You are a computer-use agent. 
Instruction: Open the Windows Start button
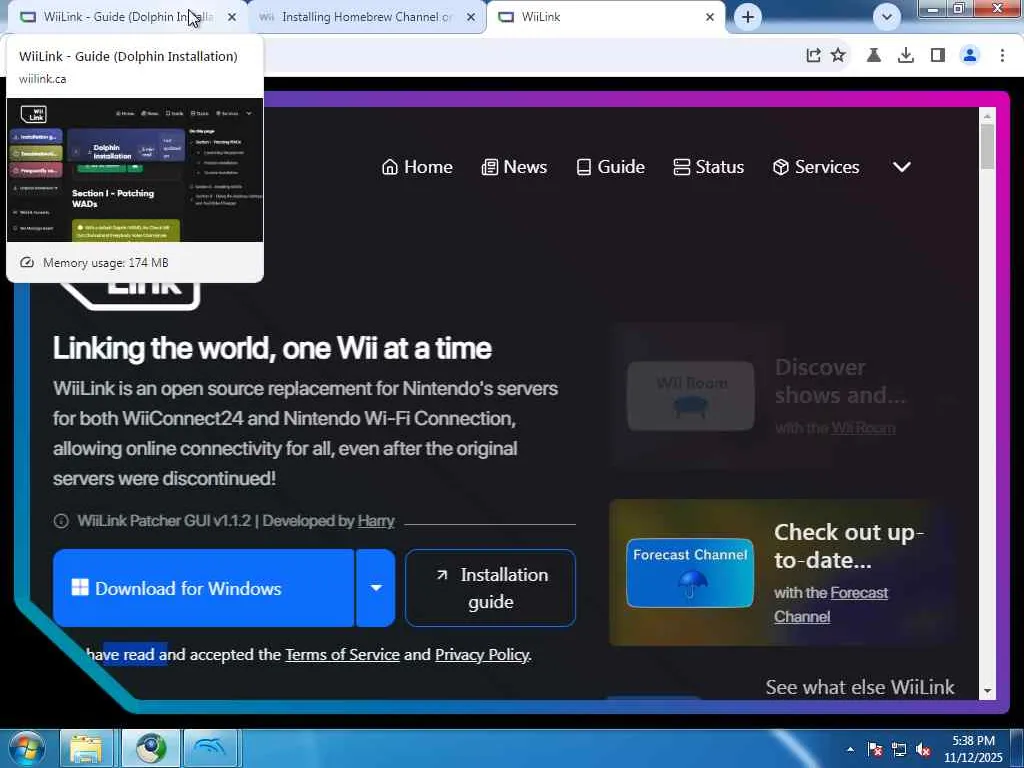point(25,748)
